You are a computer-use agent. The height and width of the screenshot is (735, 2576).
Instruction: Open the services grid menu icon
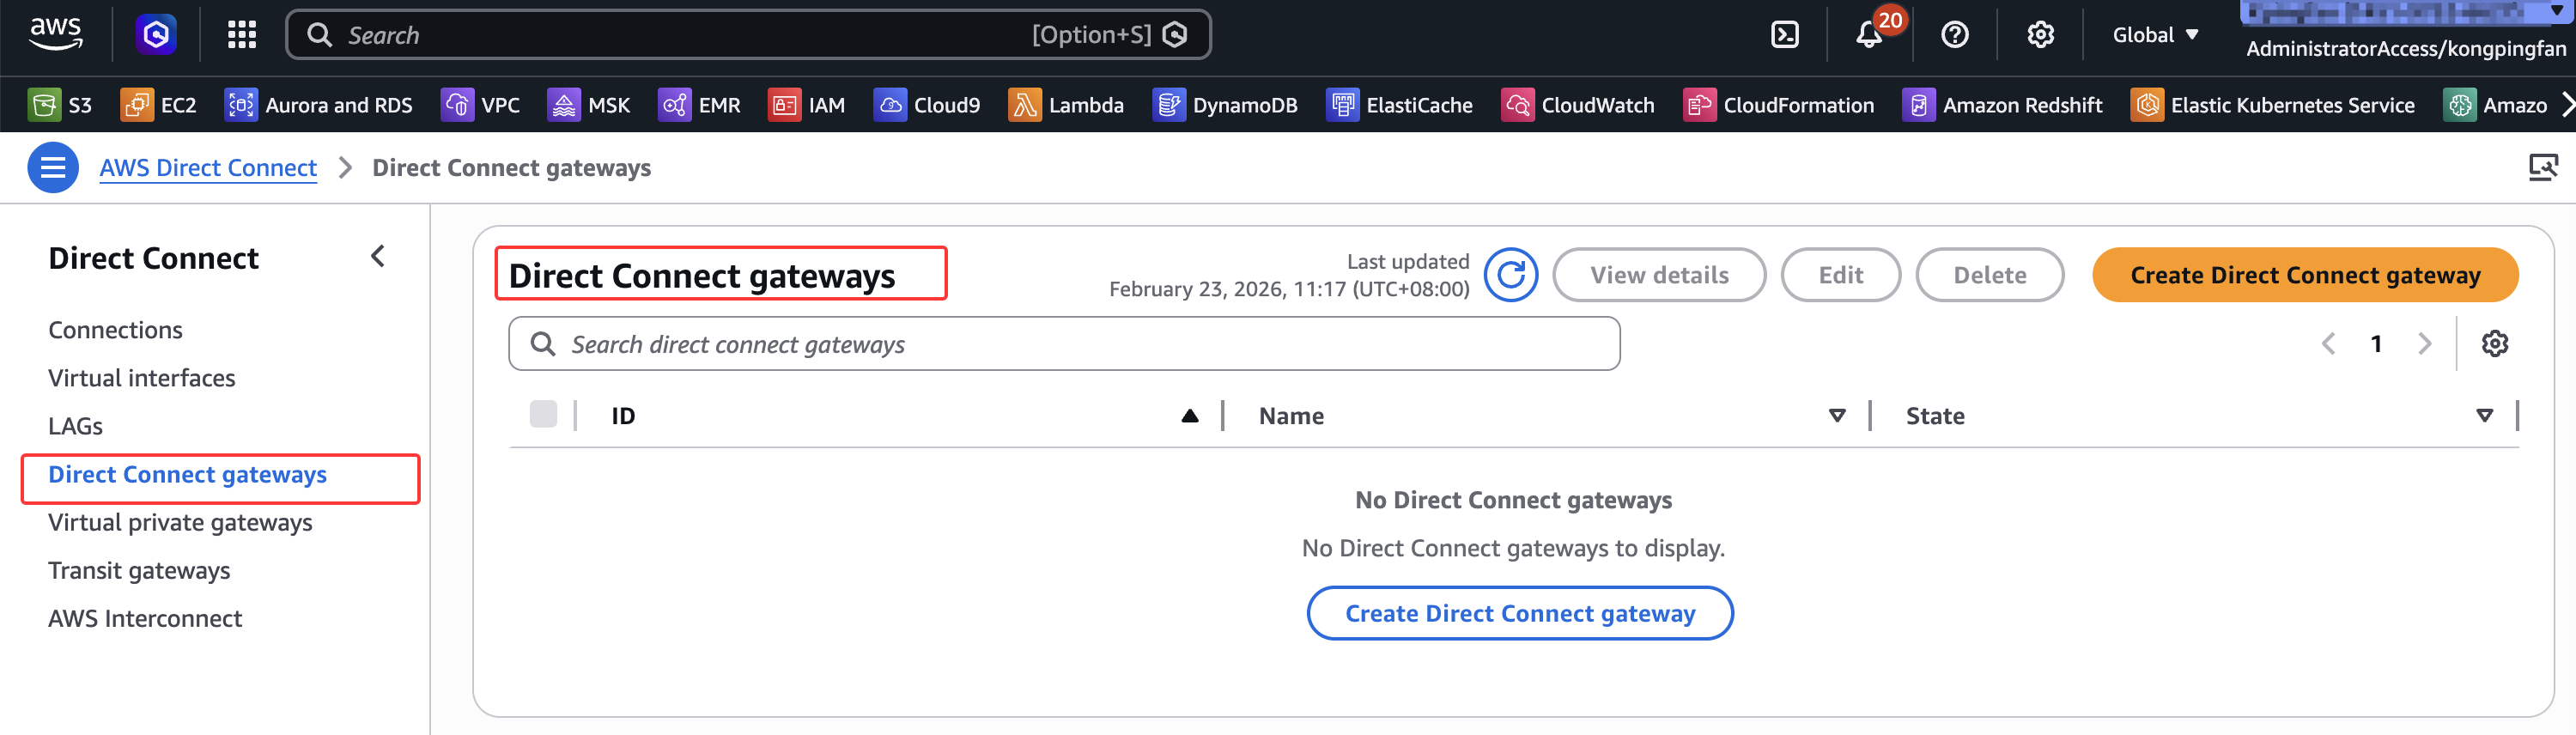(x=241, y=35)
